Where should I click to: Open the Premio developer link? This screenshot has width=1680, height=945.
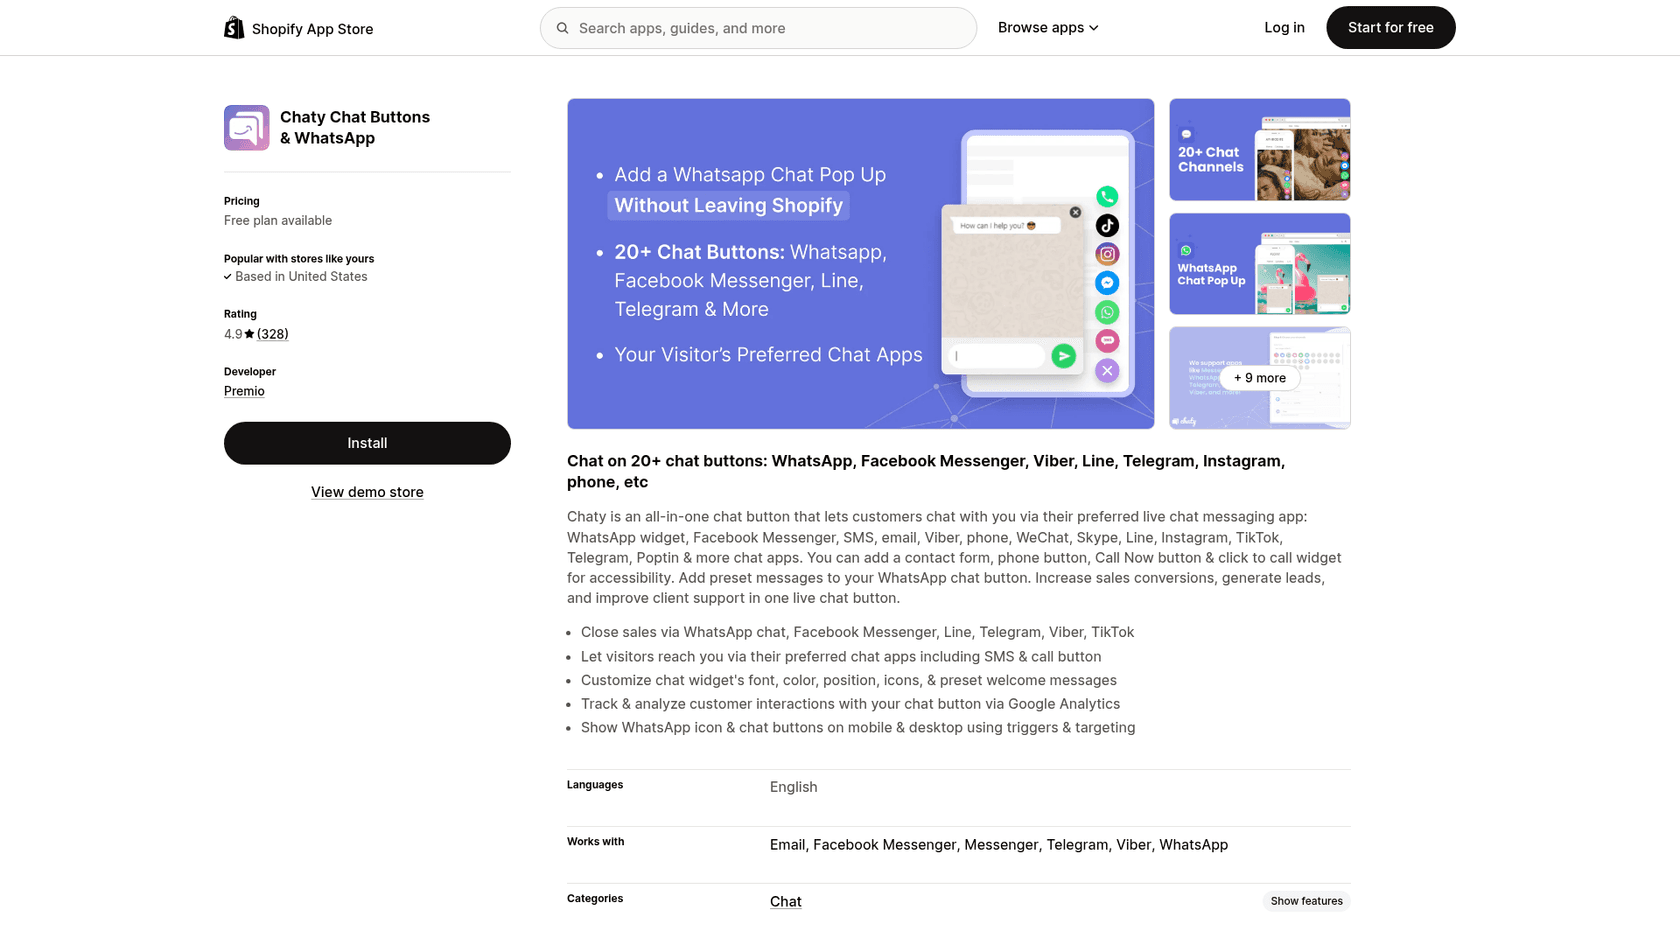click(x=244, y=391)
